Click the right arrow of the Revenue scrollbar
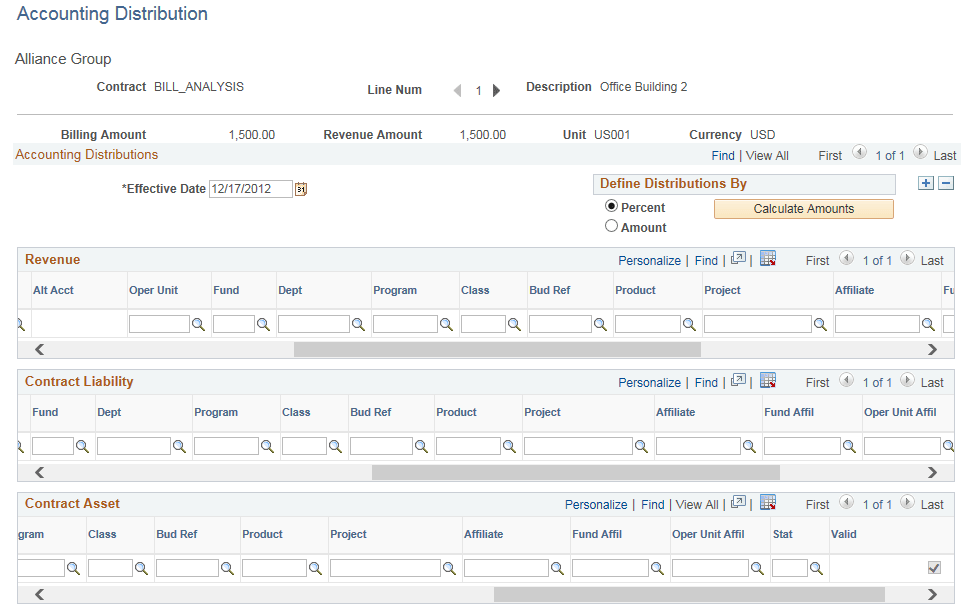 (x=932, y=350)
